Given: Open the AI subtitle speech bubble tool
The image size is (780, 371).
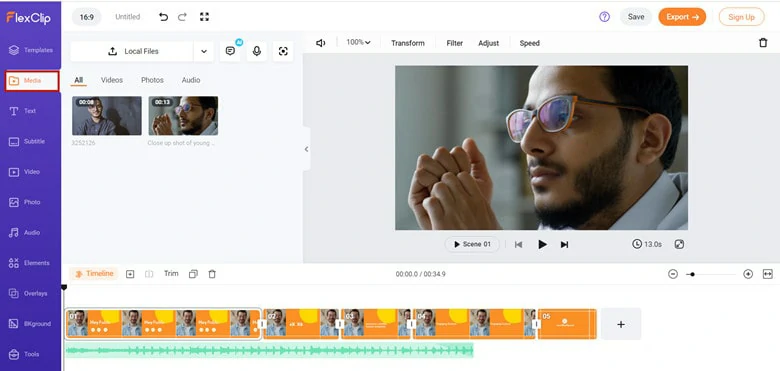Looking at the screenshot, I should click(x=230, y=51).
